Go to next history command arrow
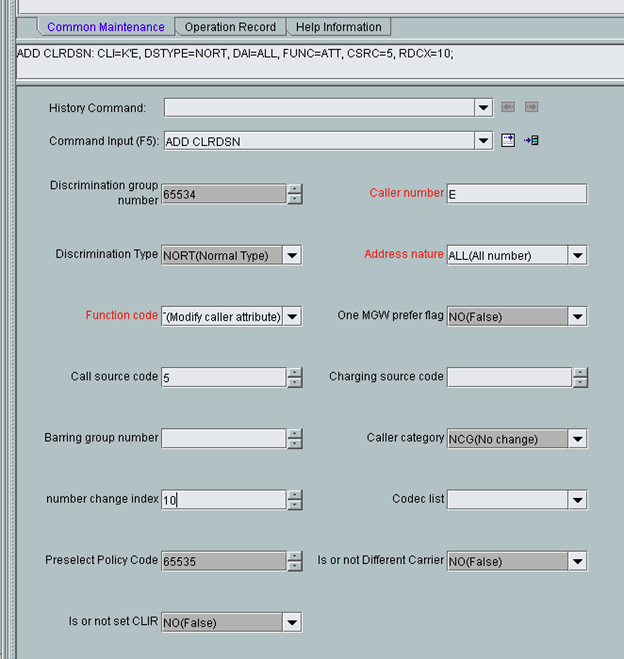 (x=531, y=107)
